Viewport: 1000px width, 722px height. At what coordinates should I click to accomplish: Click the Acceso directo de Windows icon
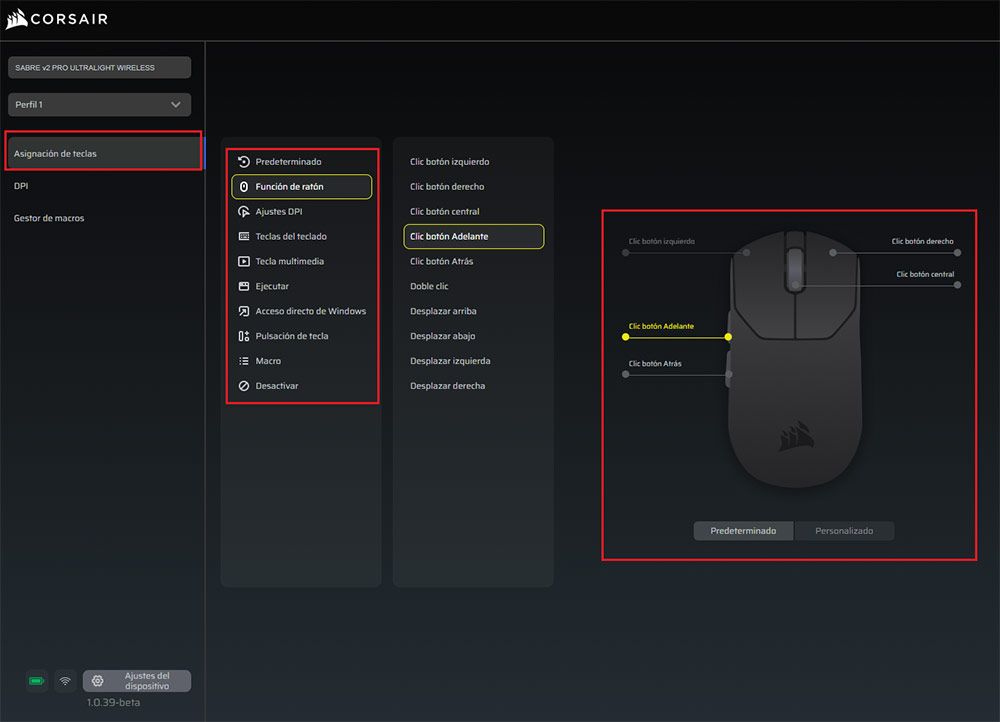click(244, 311)
